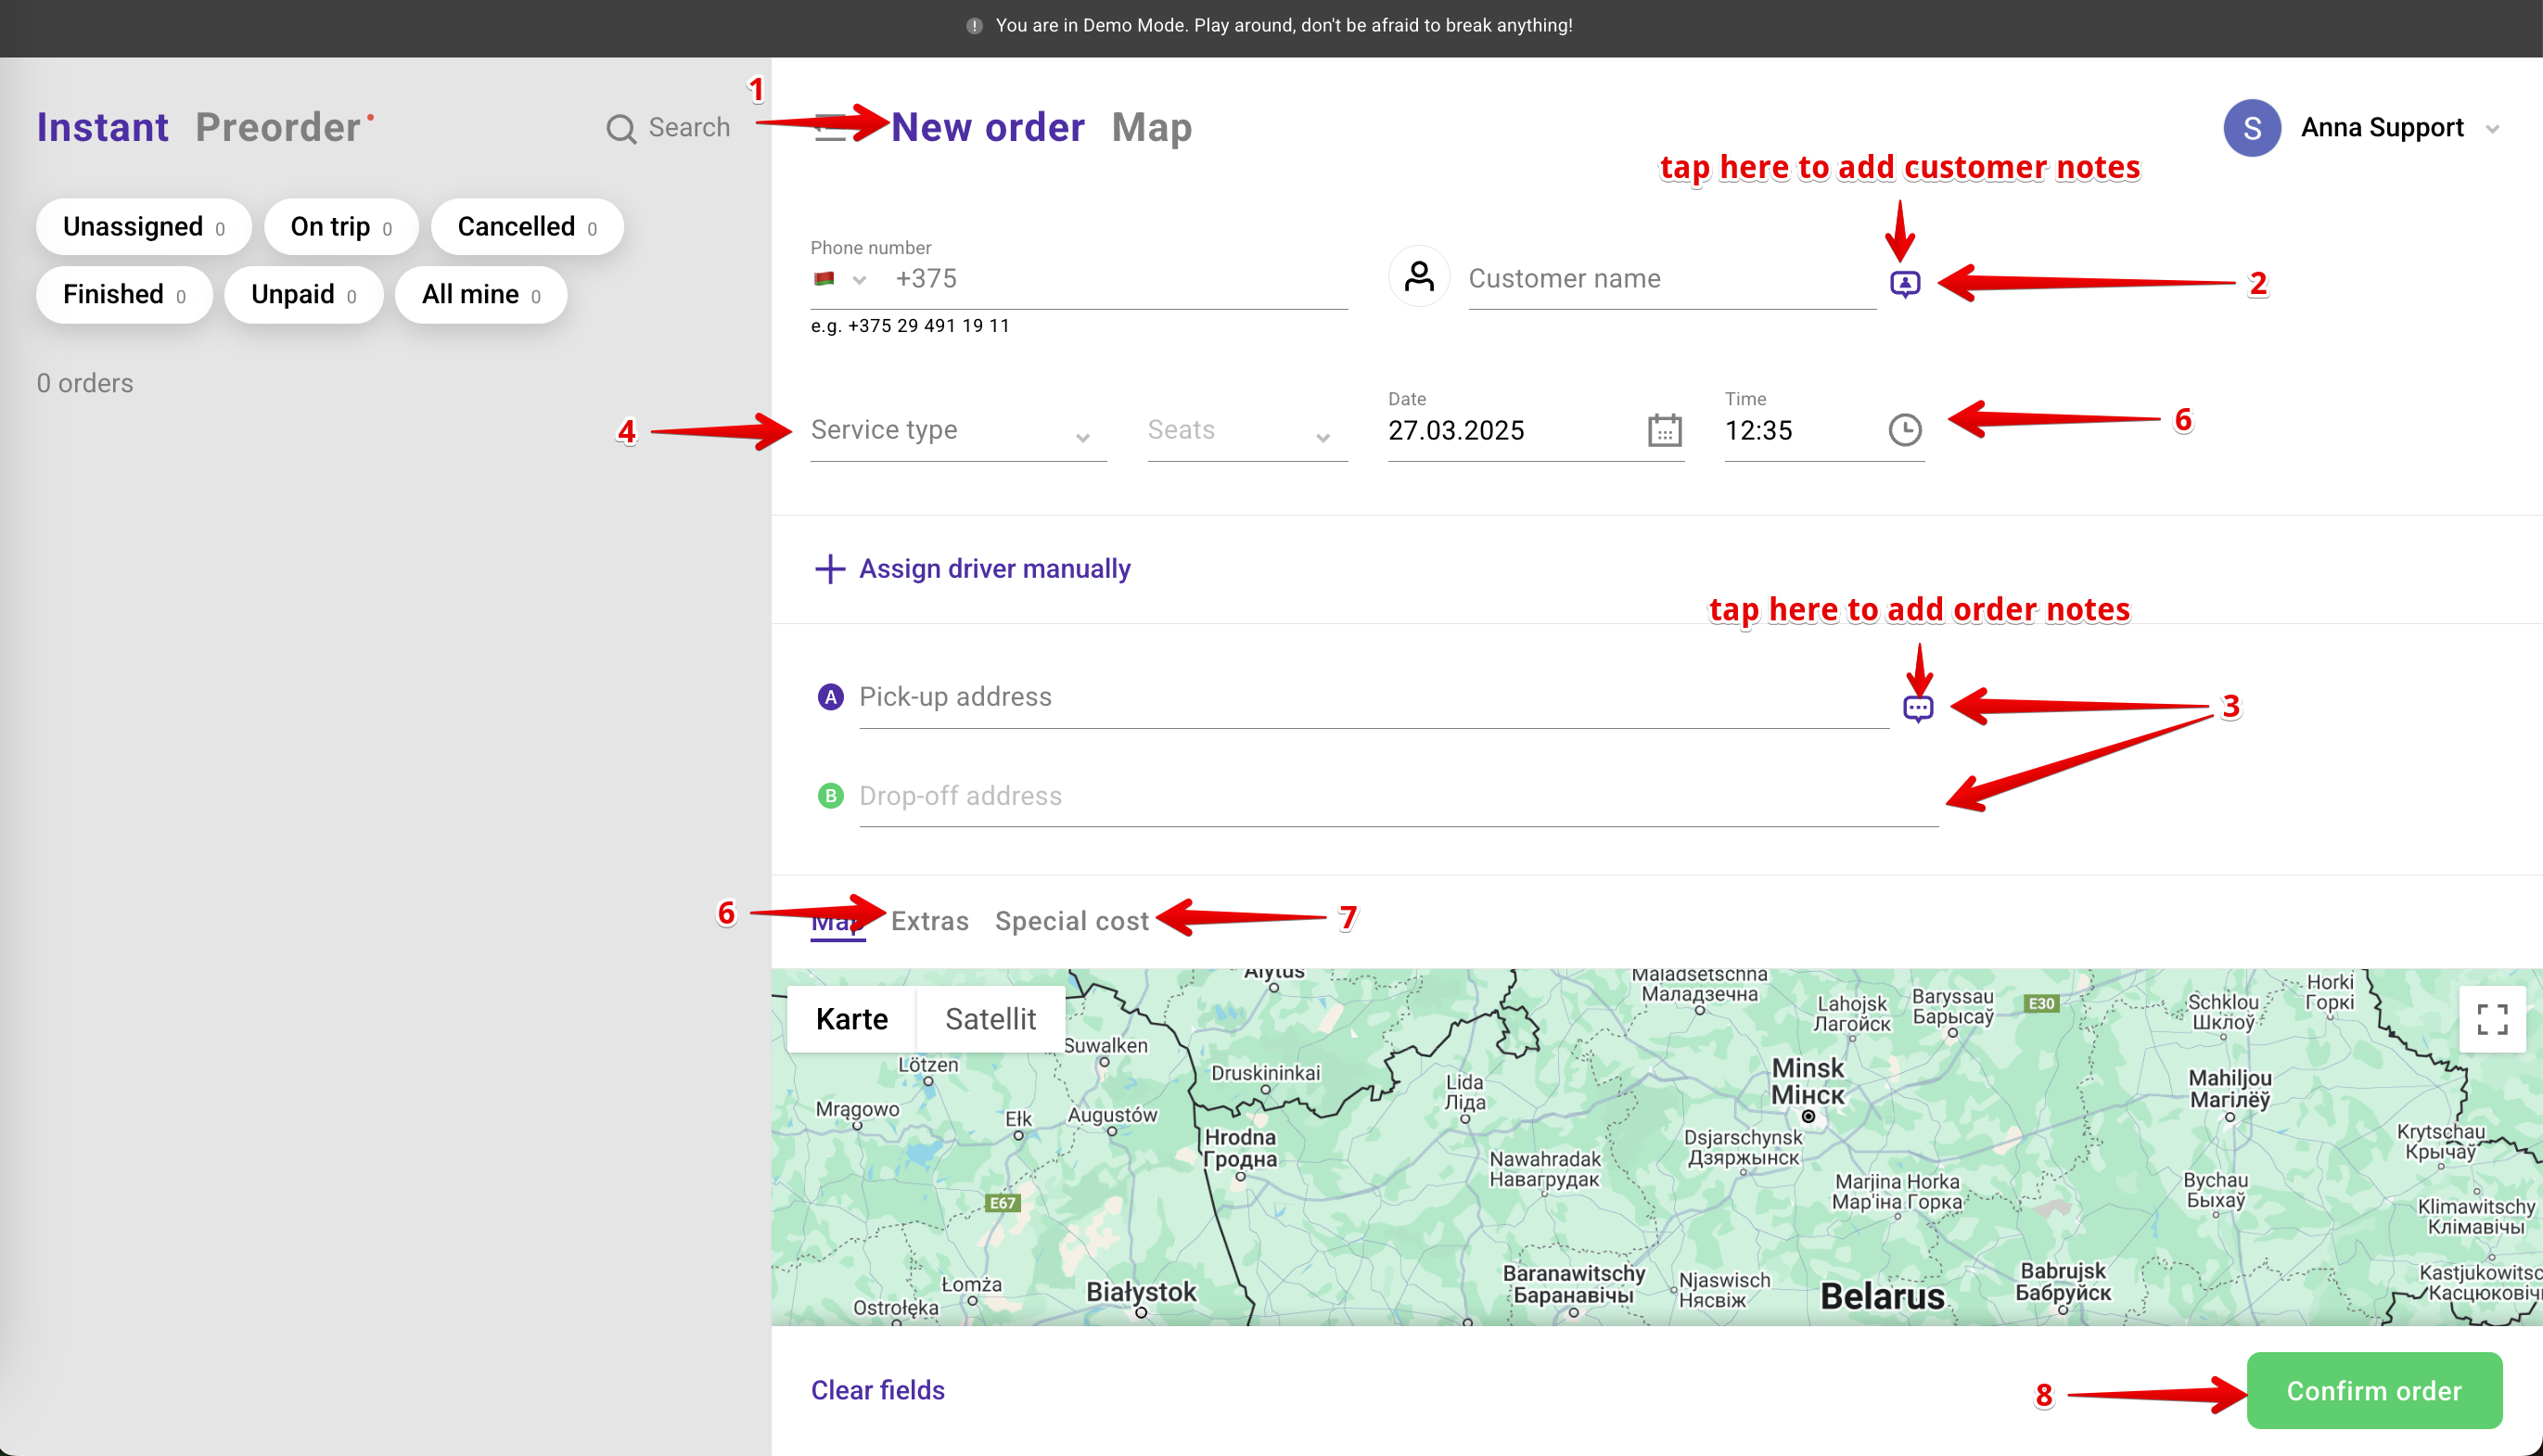Open the phone country code dropdown
This screenshot has height=1456, width=2543.
tap(838, 279)
